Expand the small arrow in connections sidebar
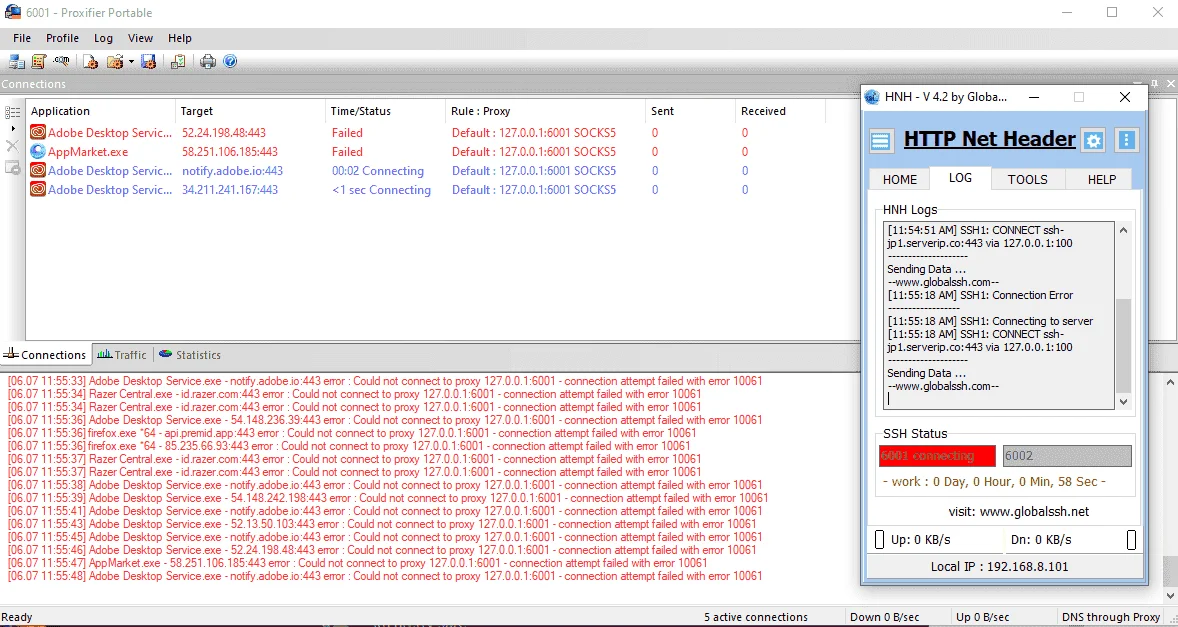This screenshot has width=1178, height=627. (13, 129)
